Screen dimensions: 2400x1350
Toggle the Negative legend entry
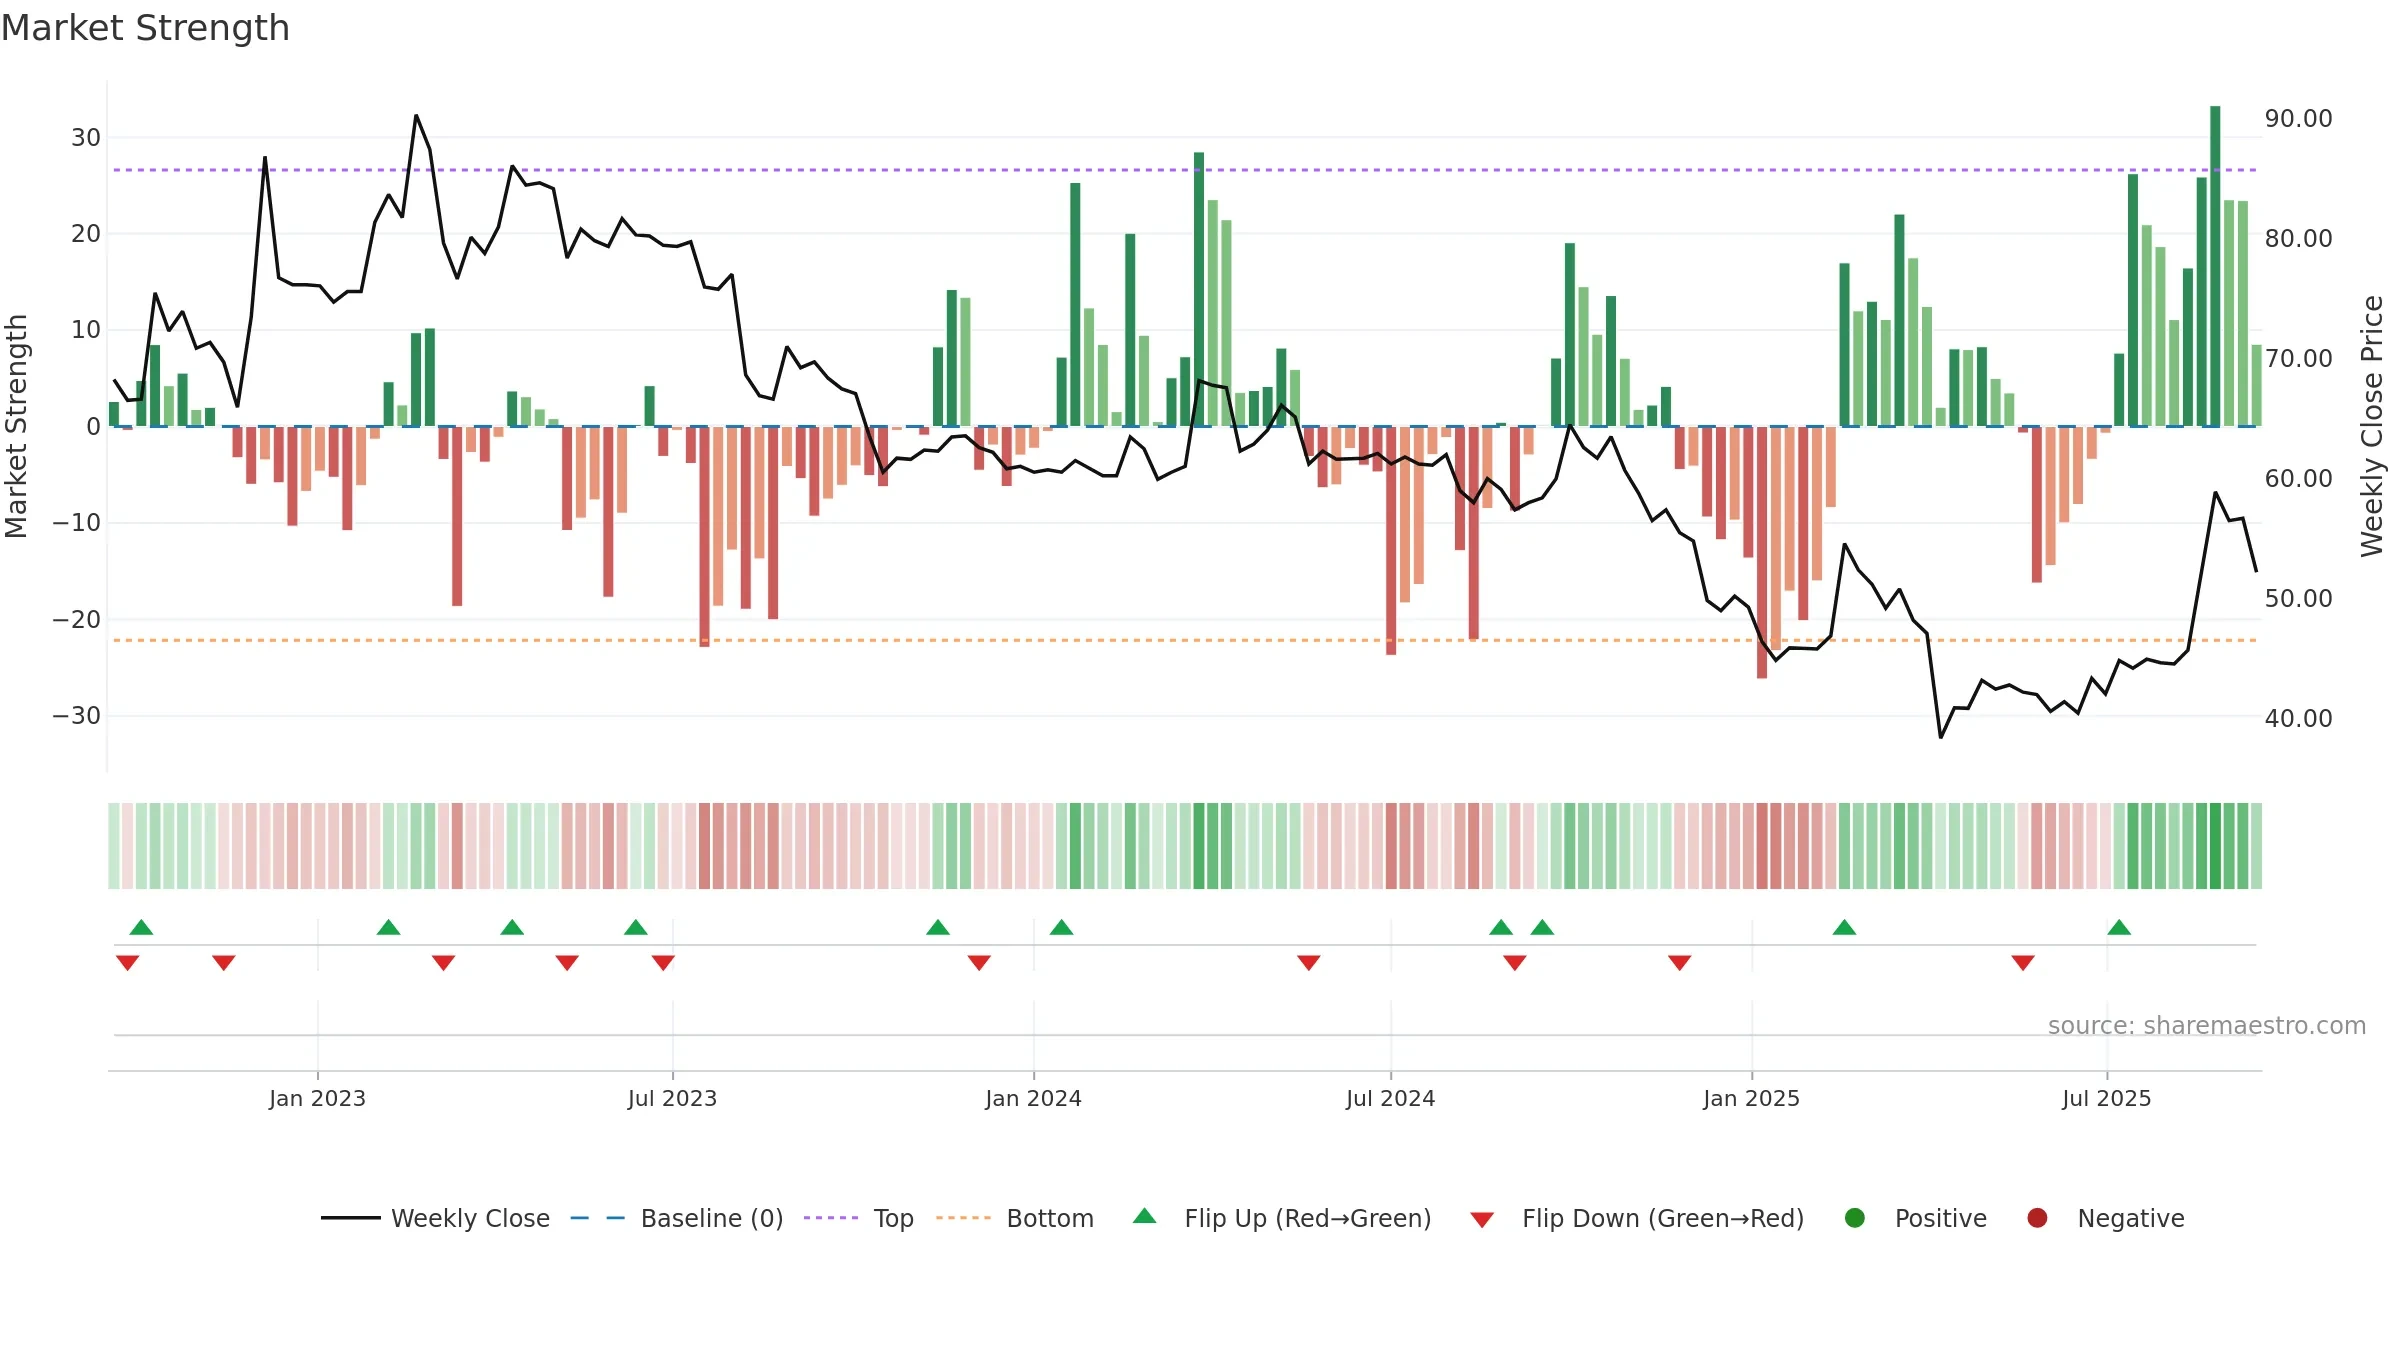pos(2105,1218)
